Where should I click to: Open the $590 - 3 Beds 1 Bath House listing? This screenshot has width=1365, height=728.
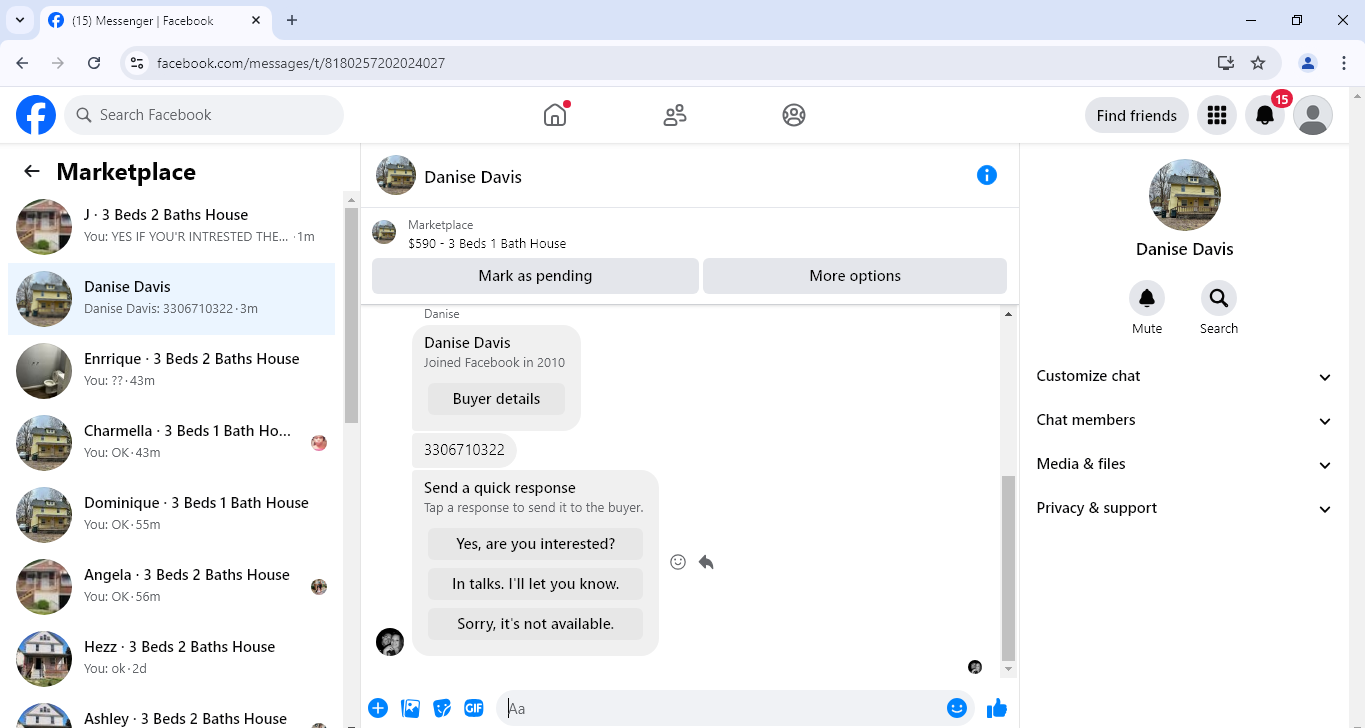coord(487,243)
